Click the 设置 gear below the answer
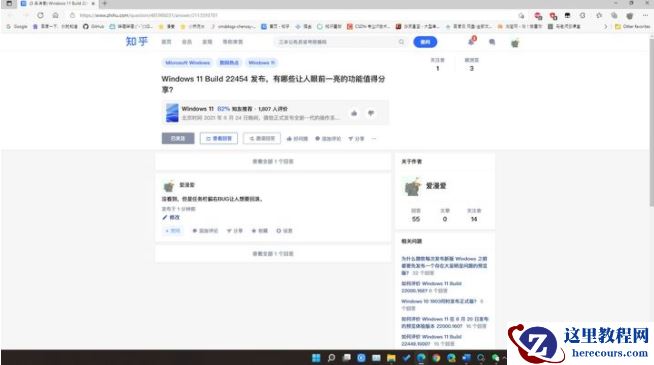The width and height of the screenshot is (654, 365). (x=284, y=231)
